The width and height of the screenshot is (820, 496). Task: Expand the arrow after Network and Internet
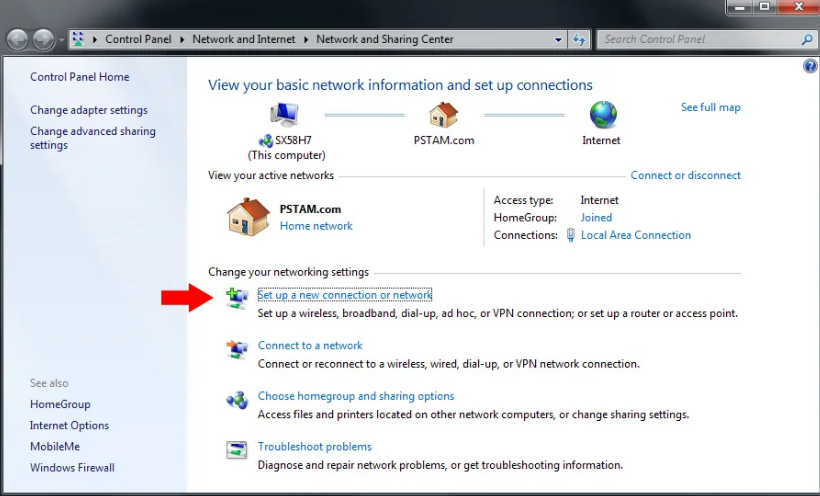pos(306,39)
